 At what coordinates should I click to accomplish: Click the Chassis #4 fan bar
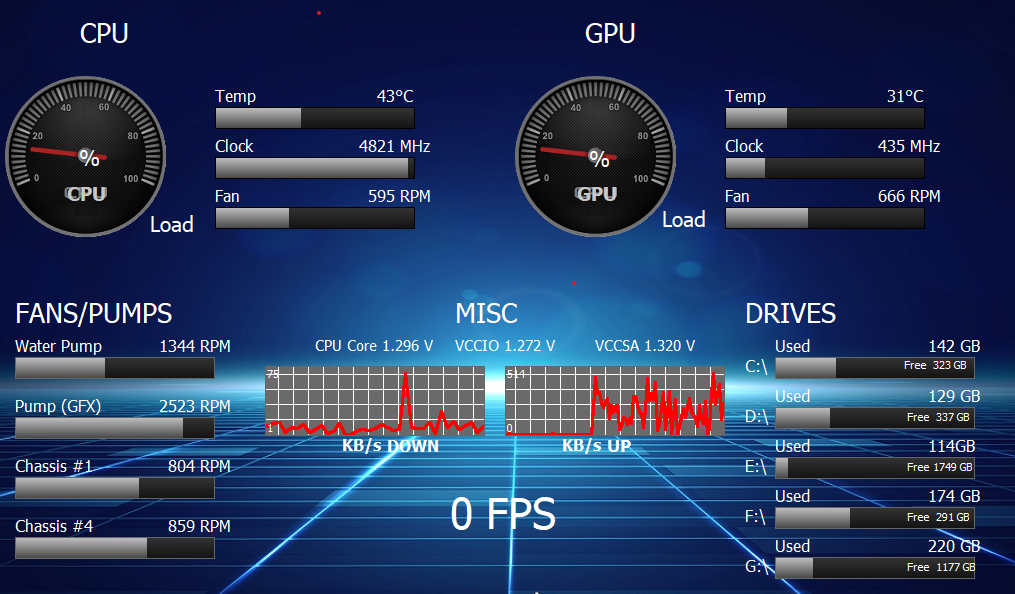pos(115,548)
